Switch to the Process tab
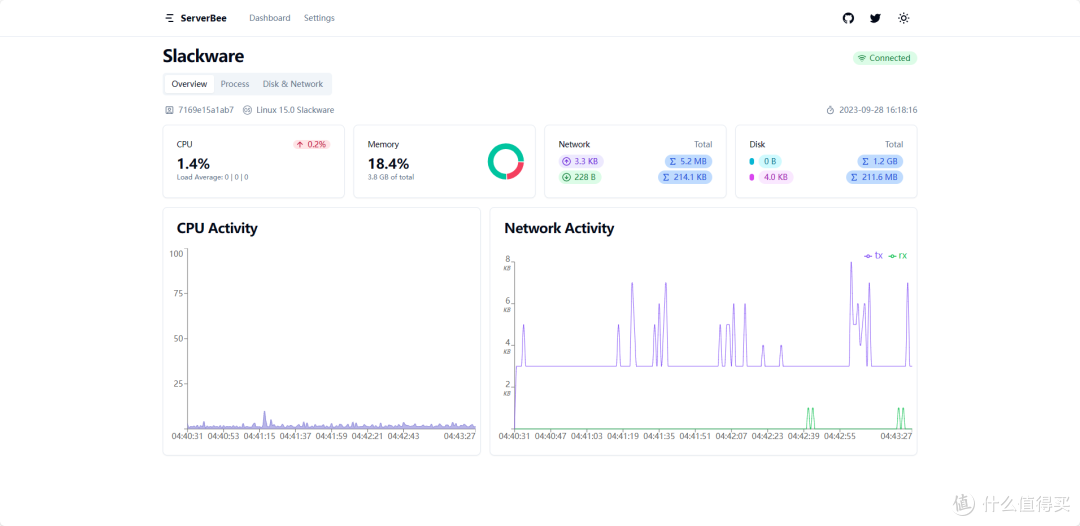 [x=235, y=84]
